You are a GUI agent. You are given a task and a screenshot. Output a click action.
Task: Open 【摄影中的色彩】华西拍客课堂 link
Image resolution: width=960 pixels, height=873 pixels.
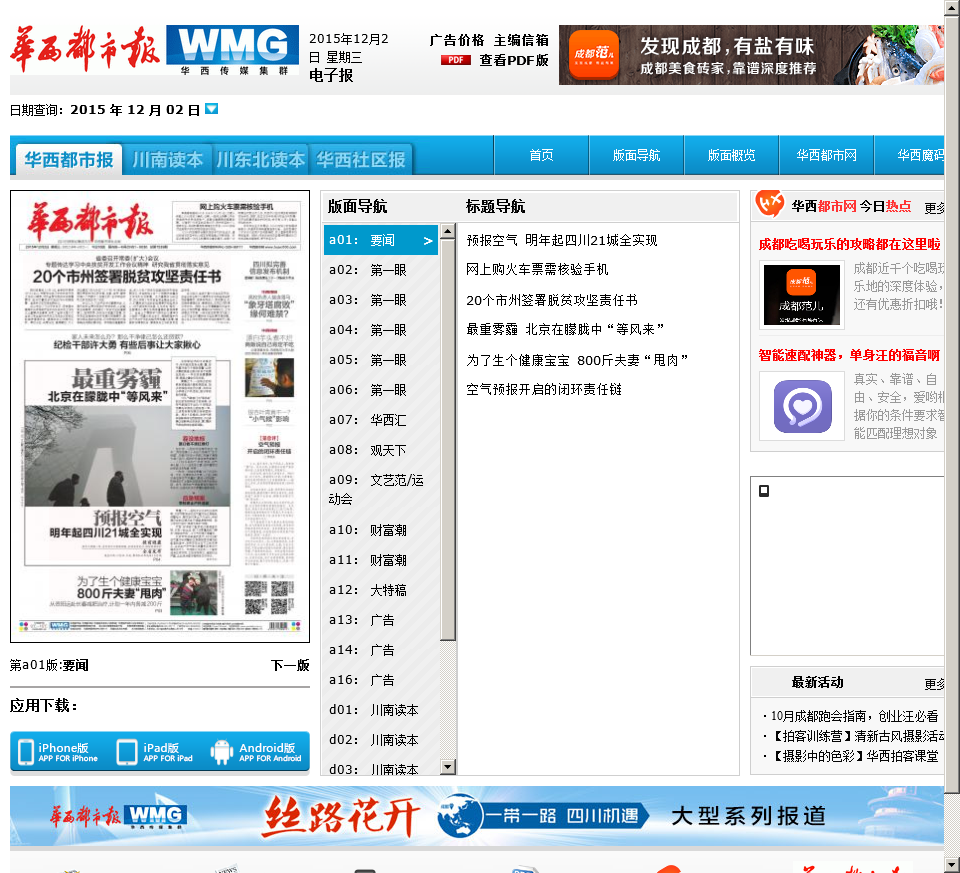tap(854, 756)
